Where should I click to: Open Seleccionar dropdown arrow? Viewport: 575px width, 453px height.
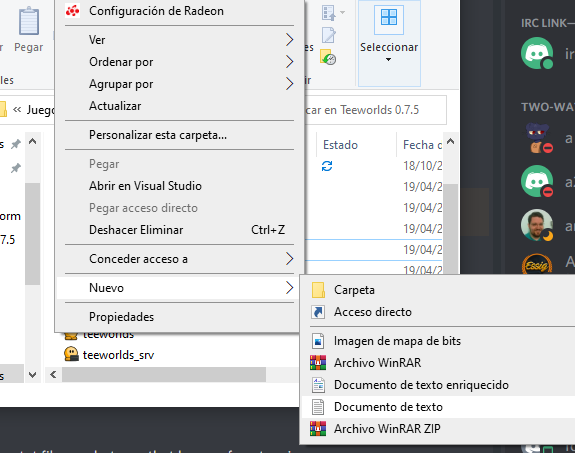388,59
